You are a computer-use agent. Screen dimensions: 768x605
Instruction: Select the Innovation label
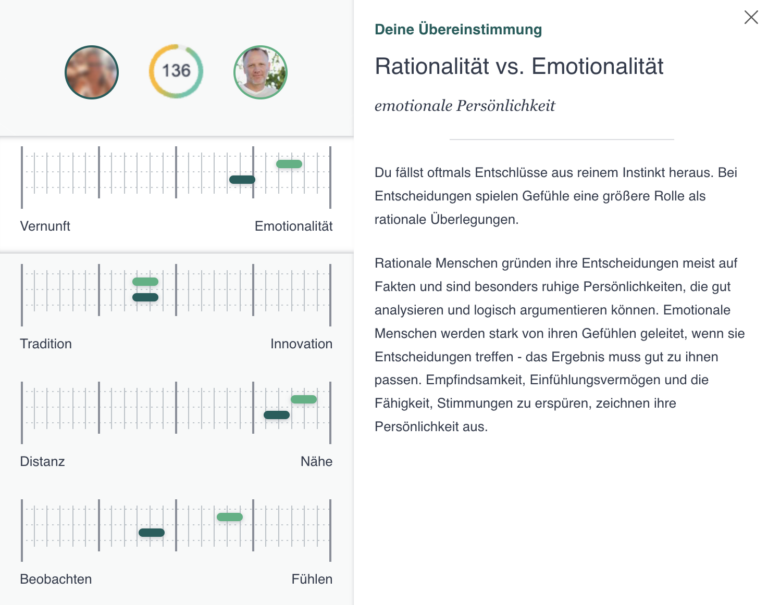[x=301, y=344]
